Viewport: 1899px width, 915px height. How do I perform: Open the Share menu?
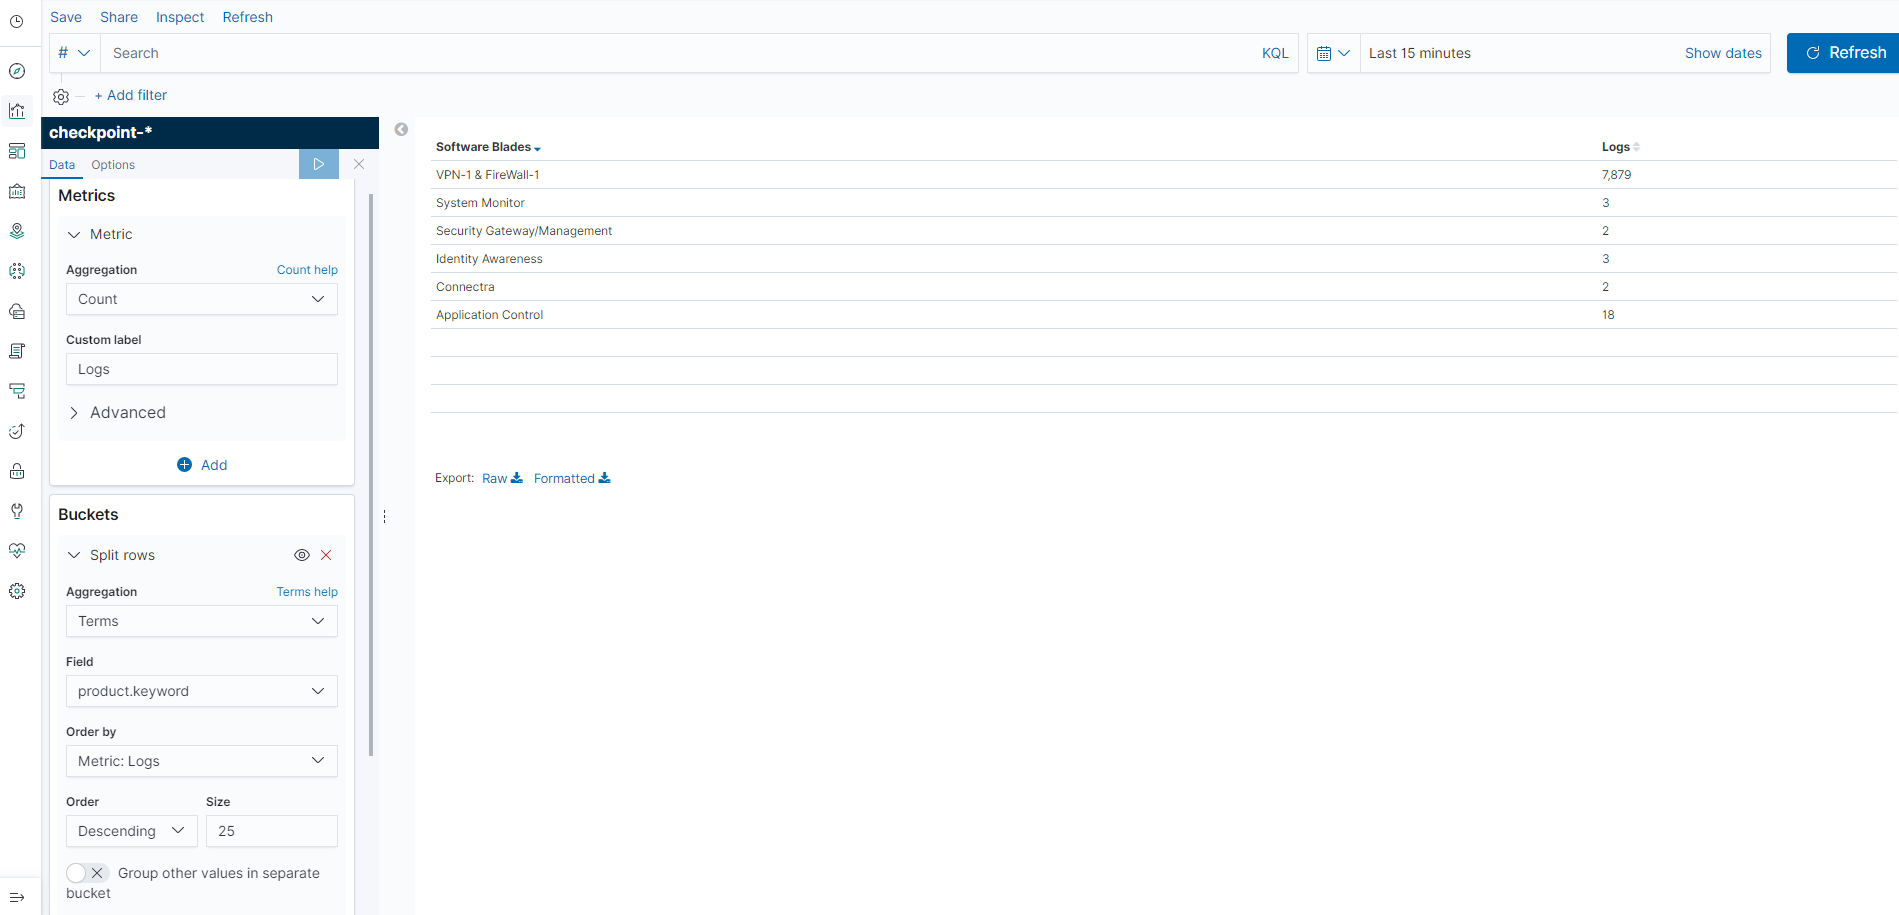(118, 16)
